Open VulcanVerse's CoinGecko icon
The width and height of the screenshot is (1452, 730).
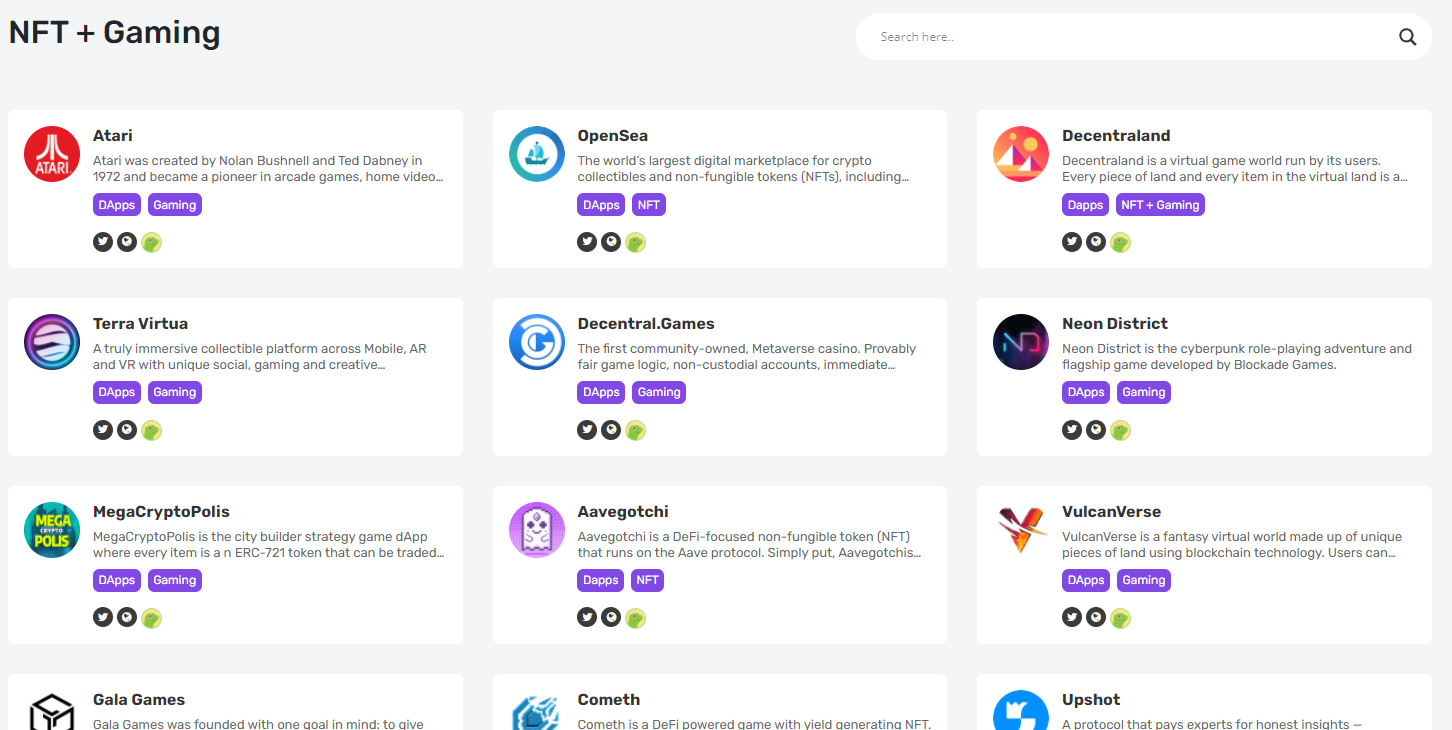tap(1120, 618)
